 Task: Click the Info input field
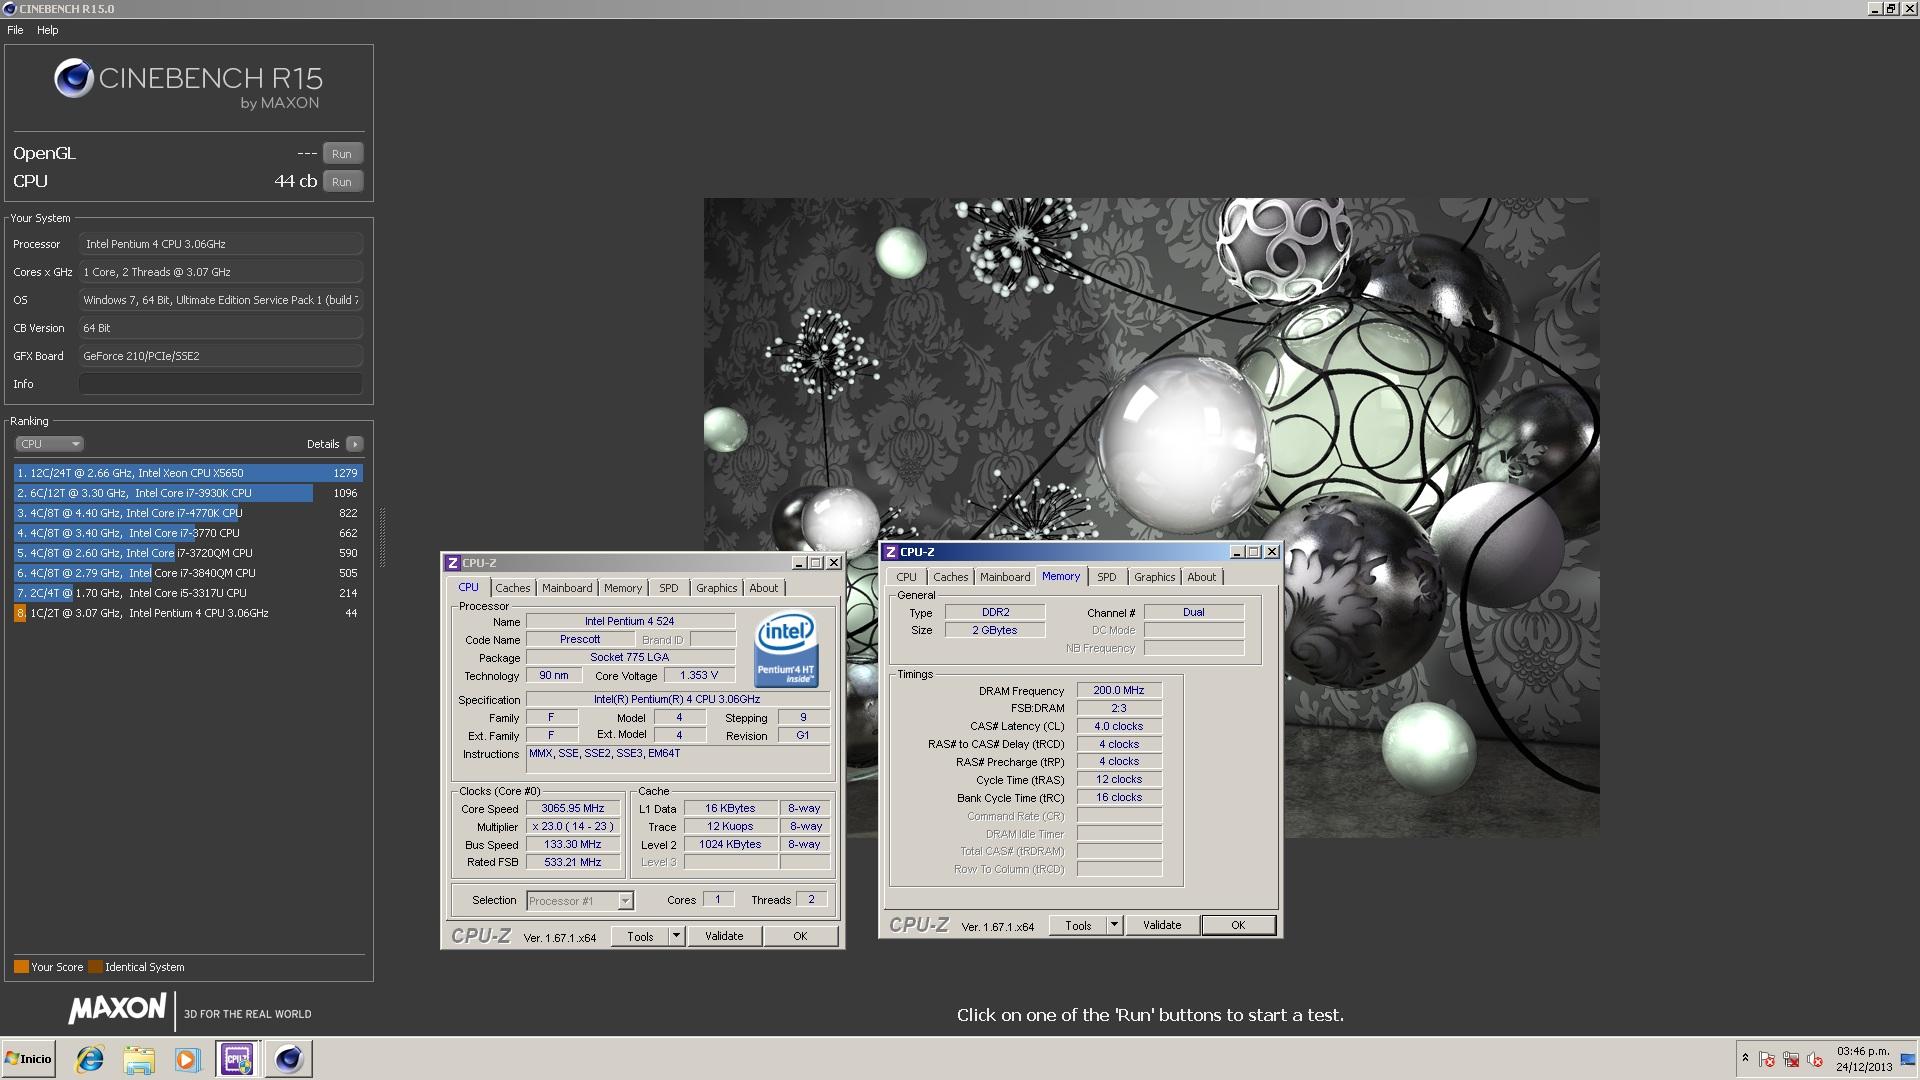click(x=221, y=384)
